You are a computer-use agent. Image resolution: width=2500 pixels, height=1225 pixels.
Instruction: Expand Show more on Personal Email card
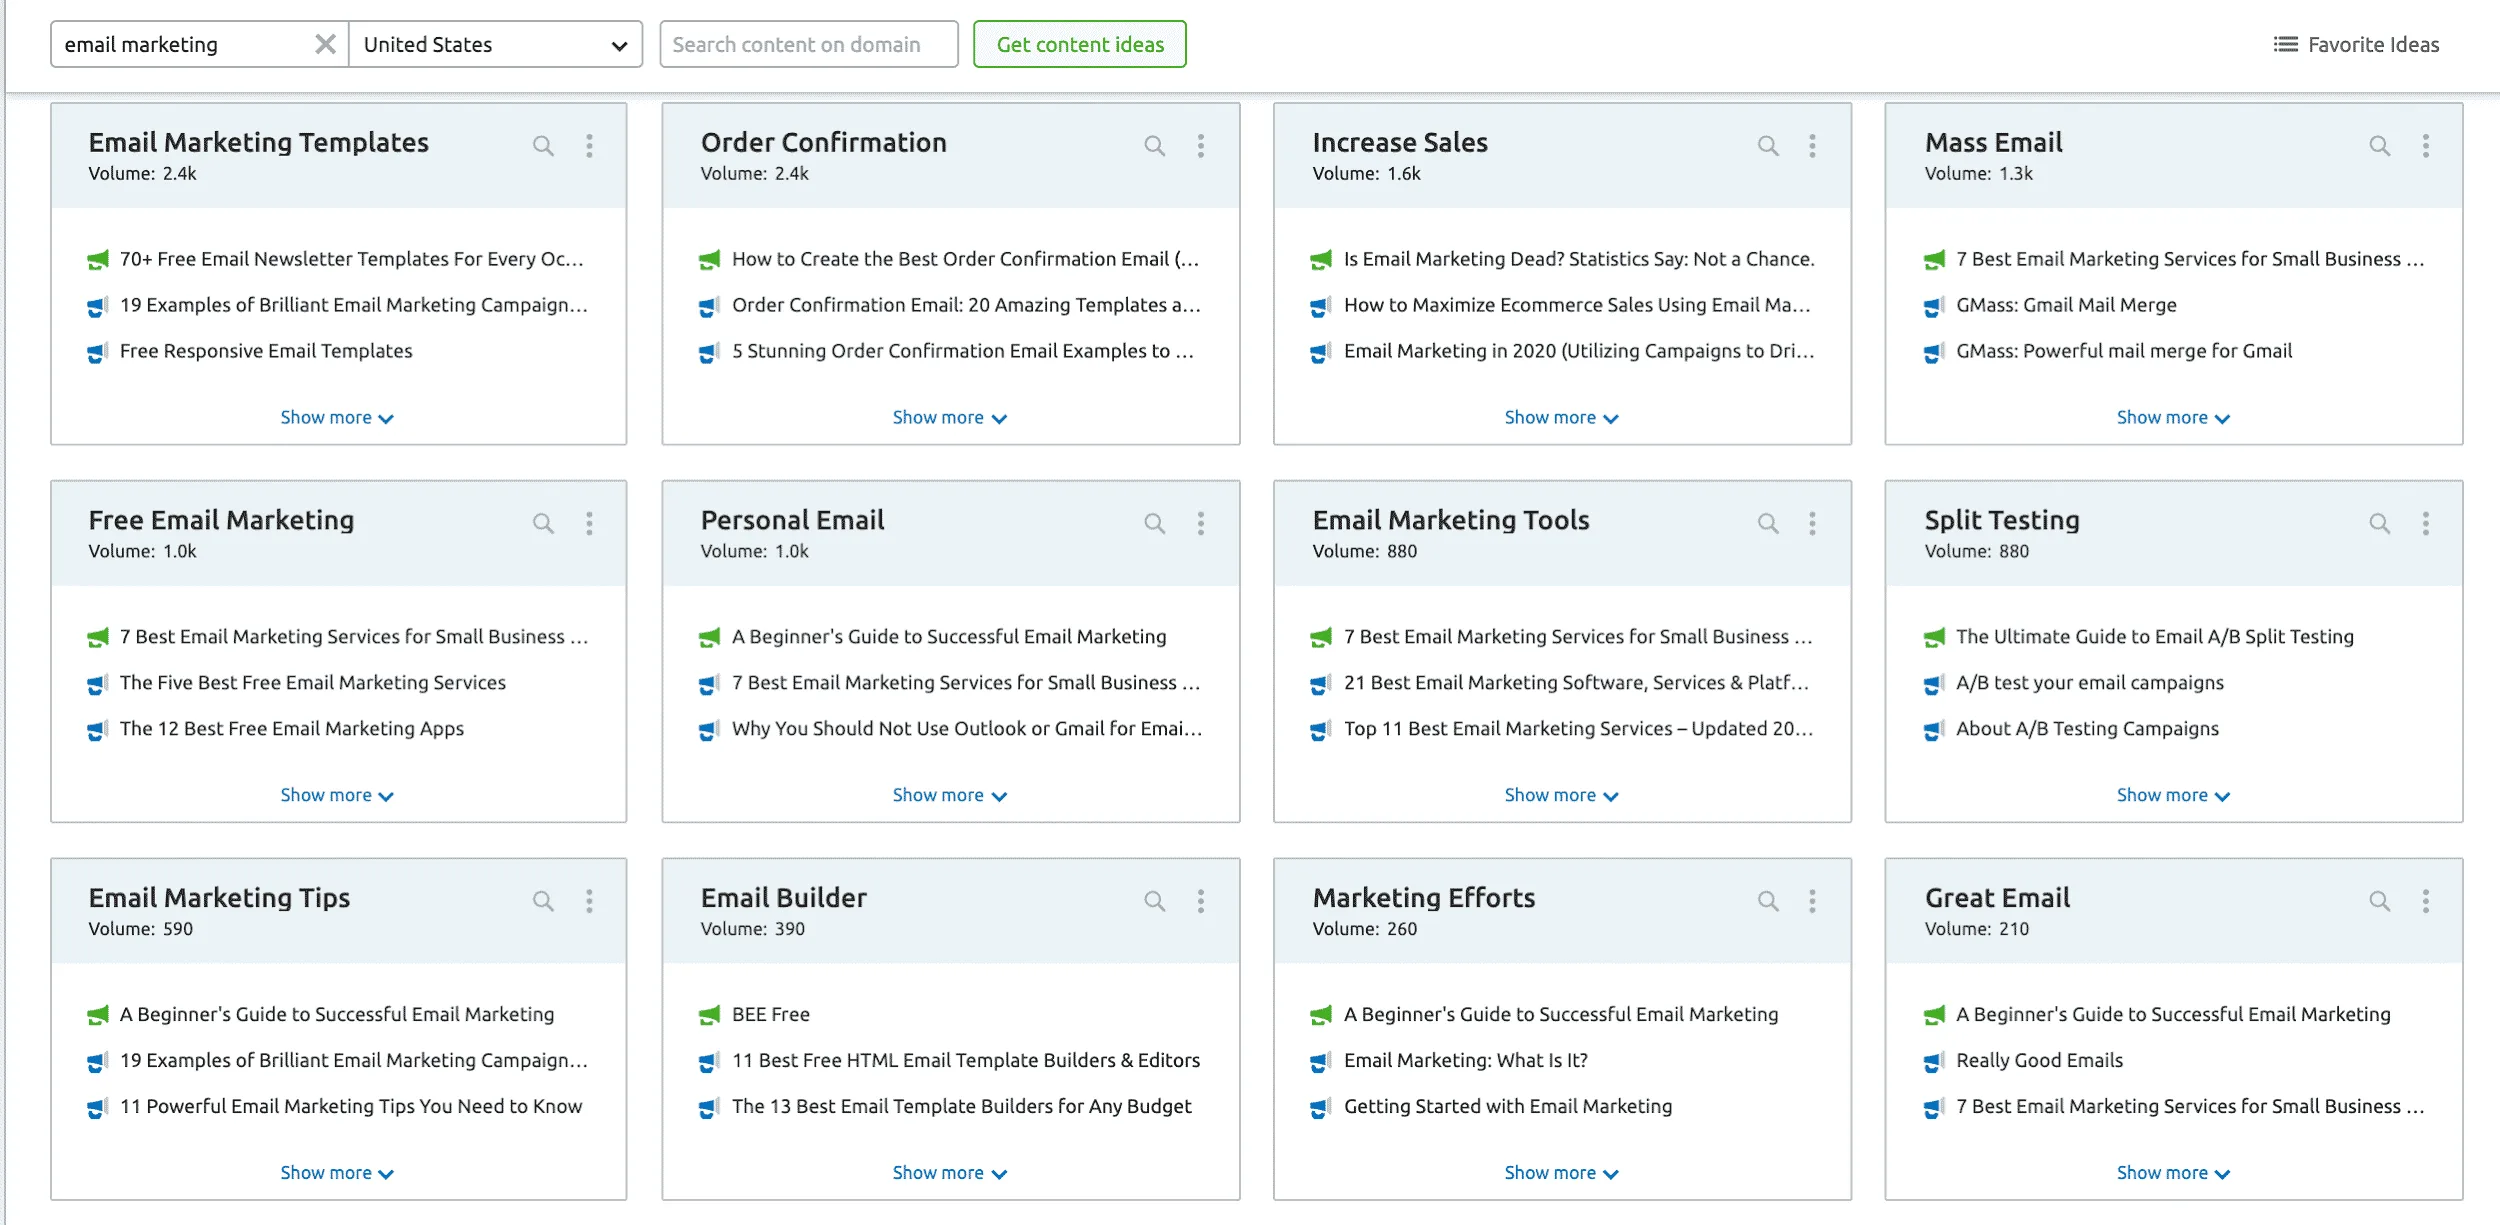pyautogui.click(x=949, y=795)
